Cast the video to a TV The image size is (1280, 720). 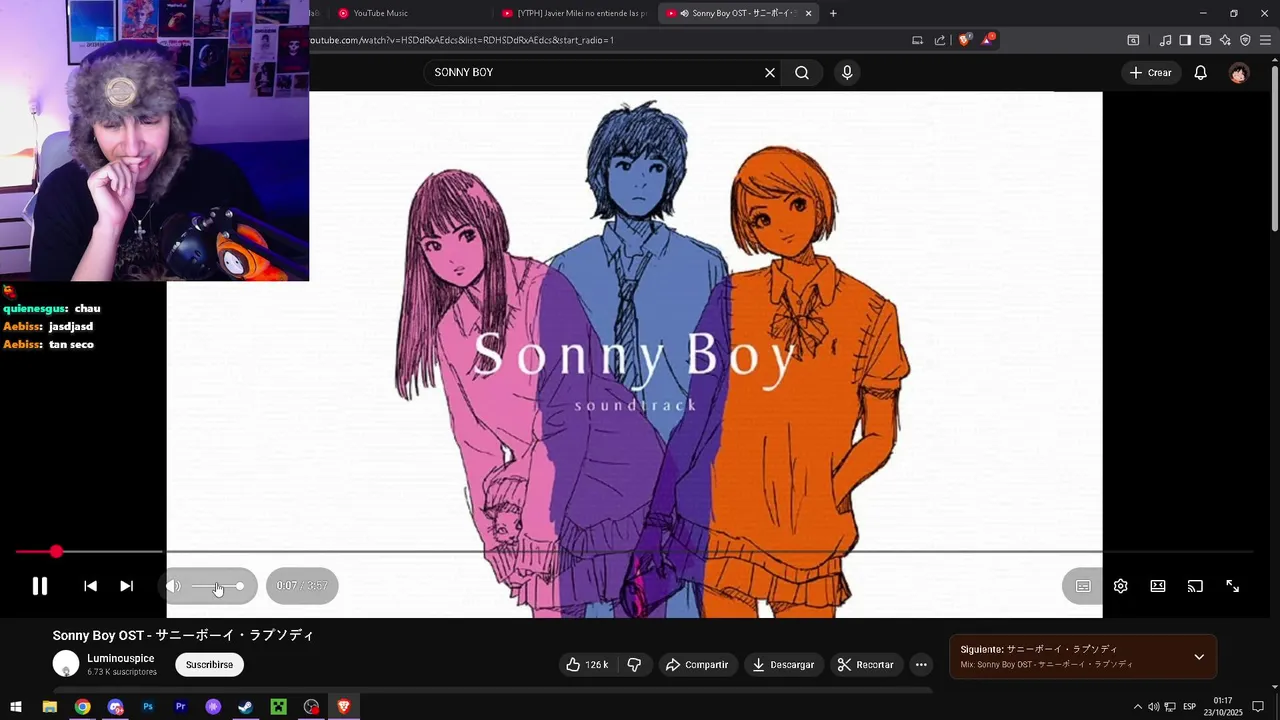click(1195, 586)
